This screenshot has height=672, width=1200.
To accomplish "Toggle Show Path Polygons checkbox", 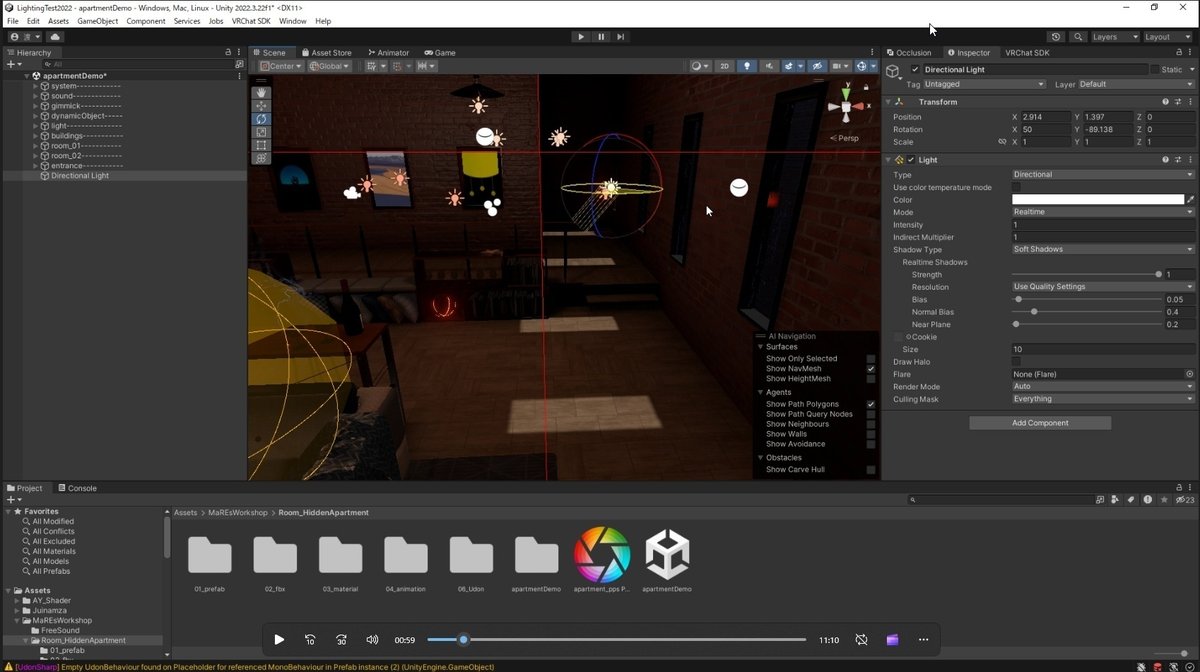I will (871, 404).
